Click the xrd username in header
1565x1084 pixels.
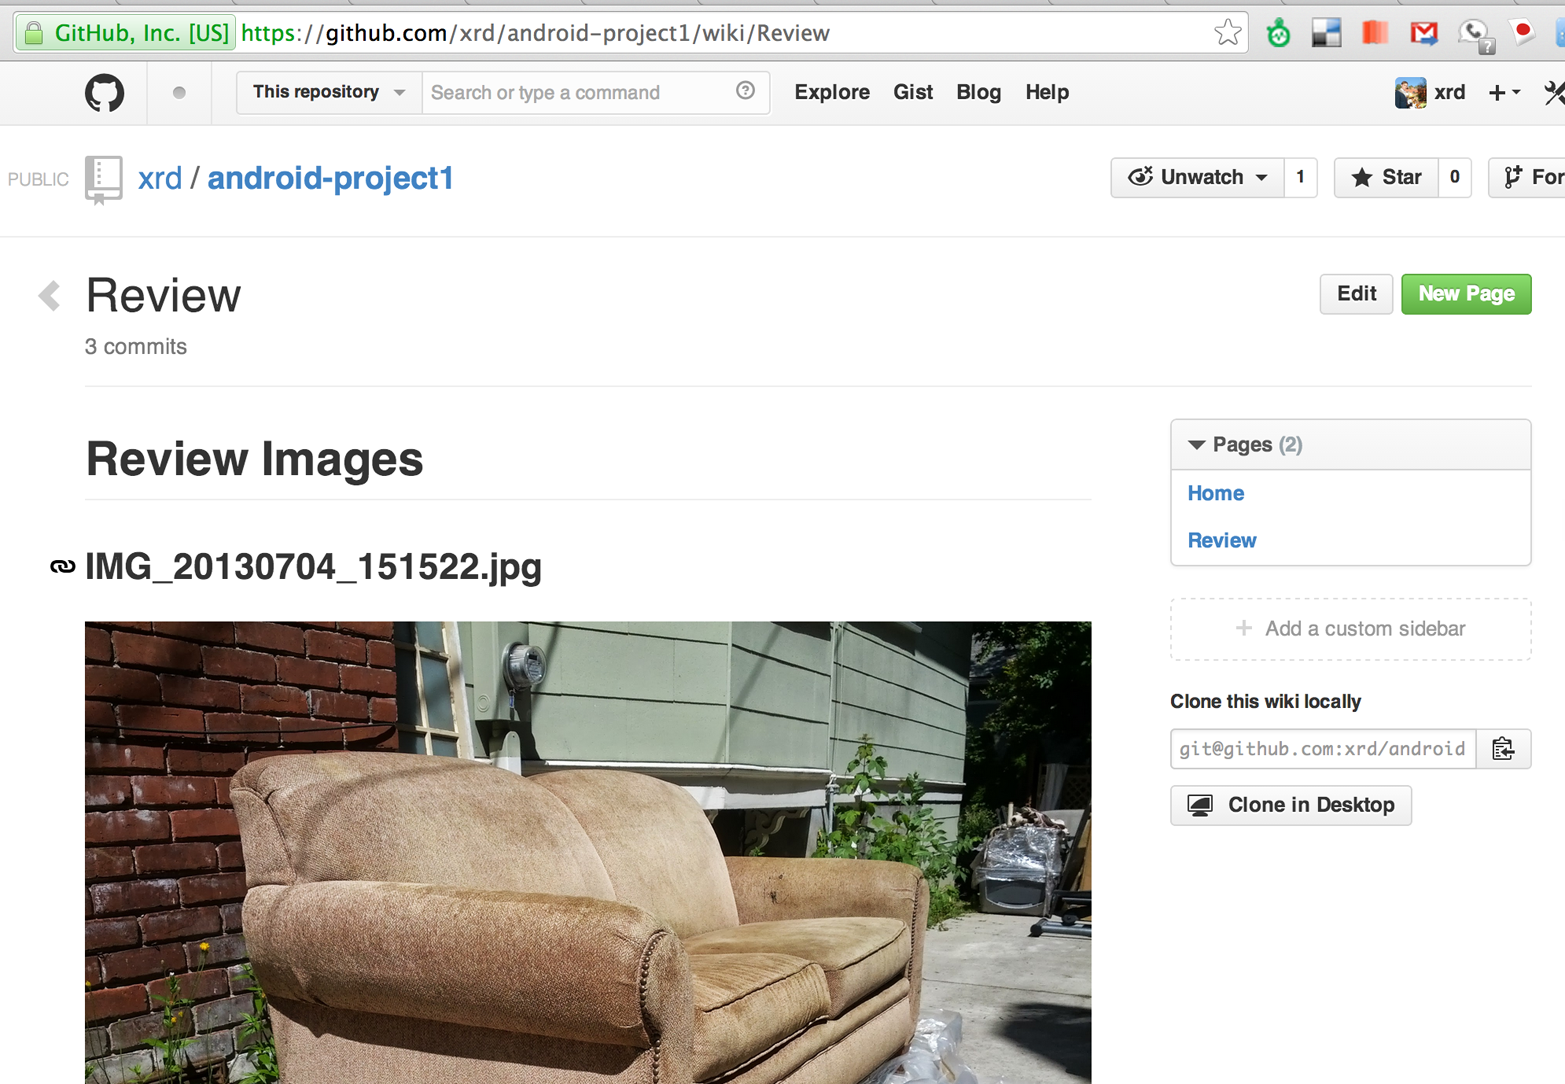coord(1450,93)
